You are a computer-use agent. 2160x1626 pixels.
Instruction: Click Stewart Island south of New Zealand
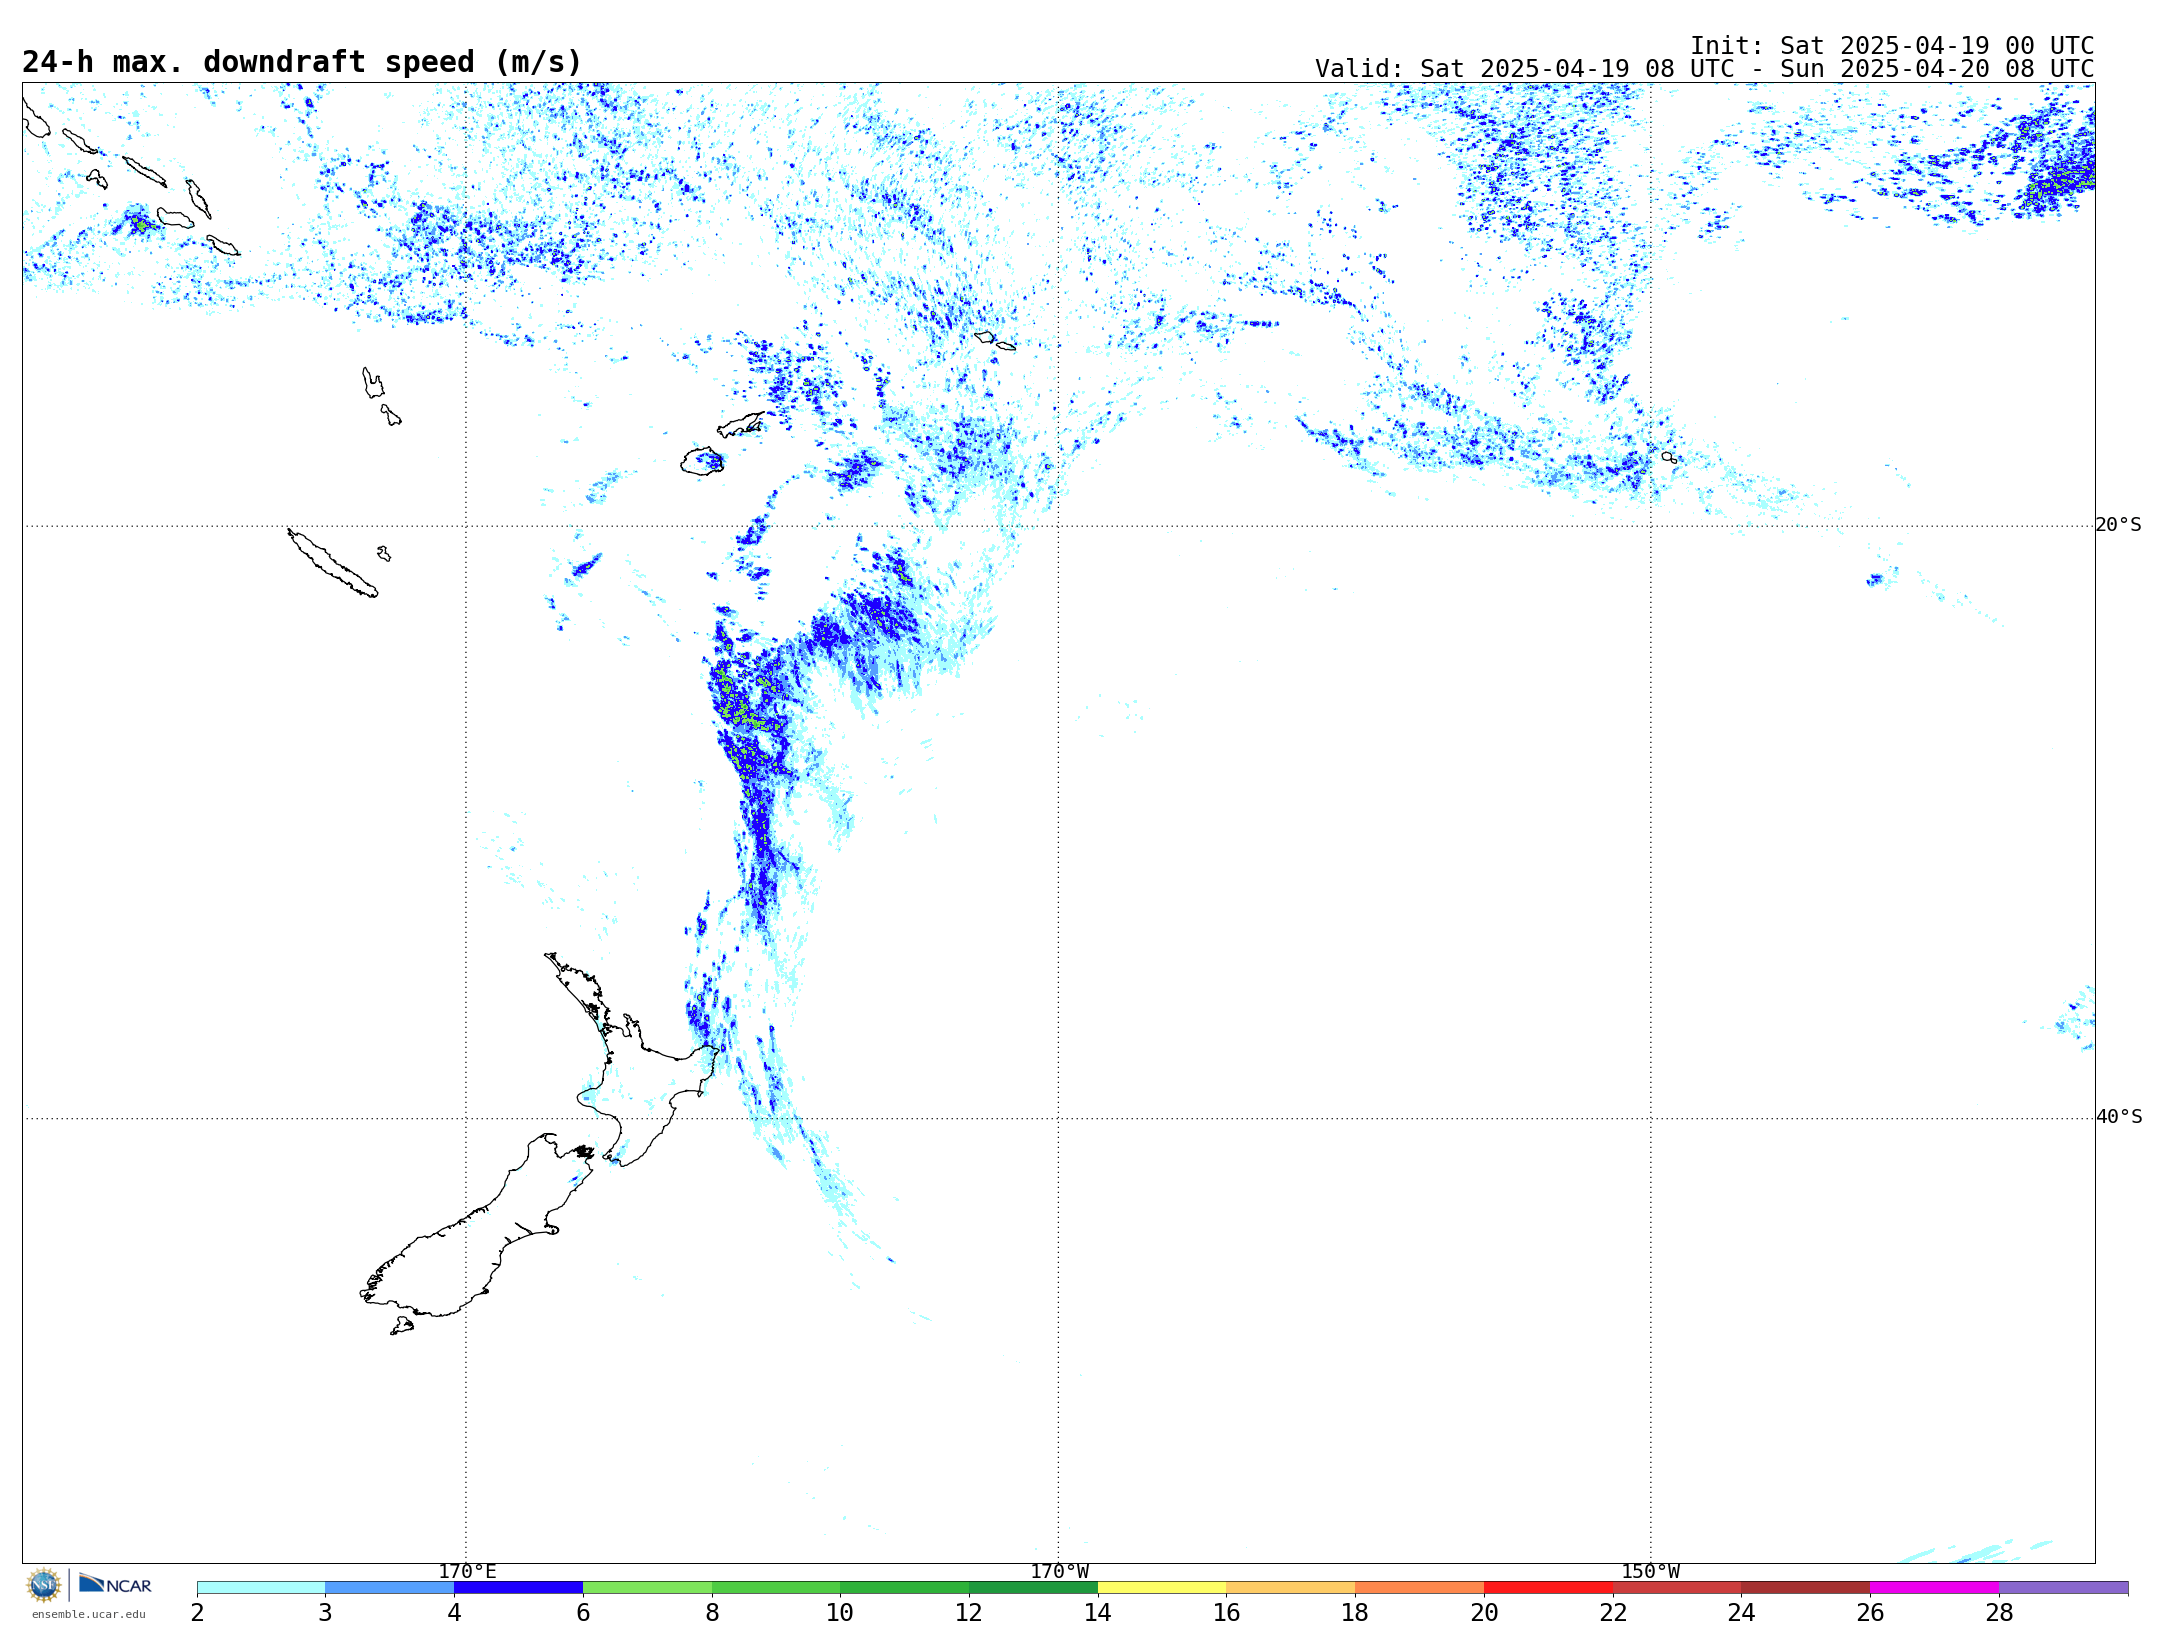(402, 1326)
